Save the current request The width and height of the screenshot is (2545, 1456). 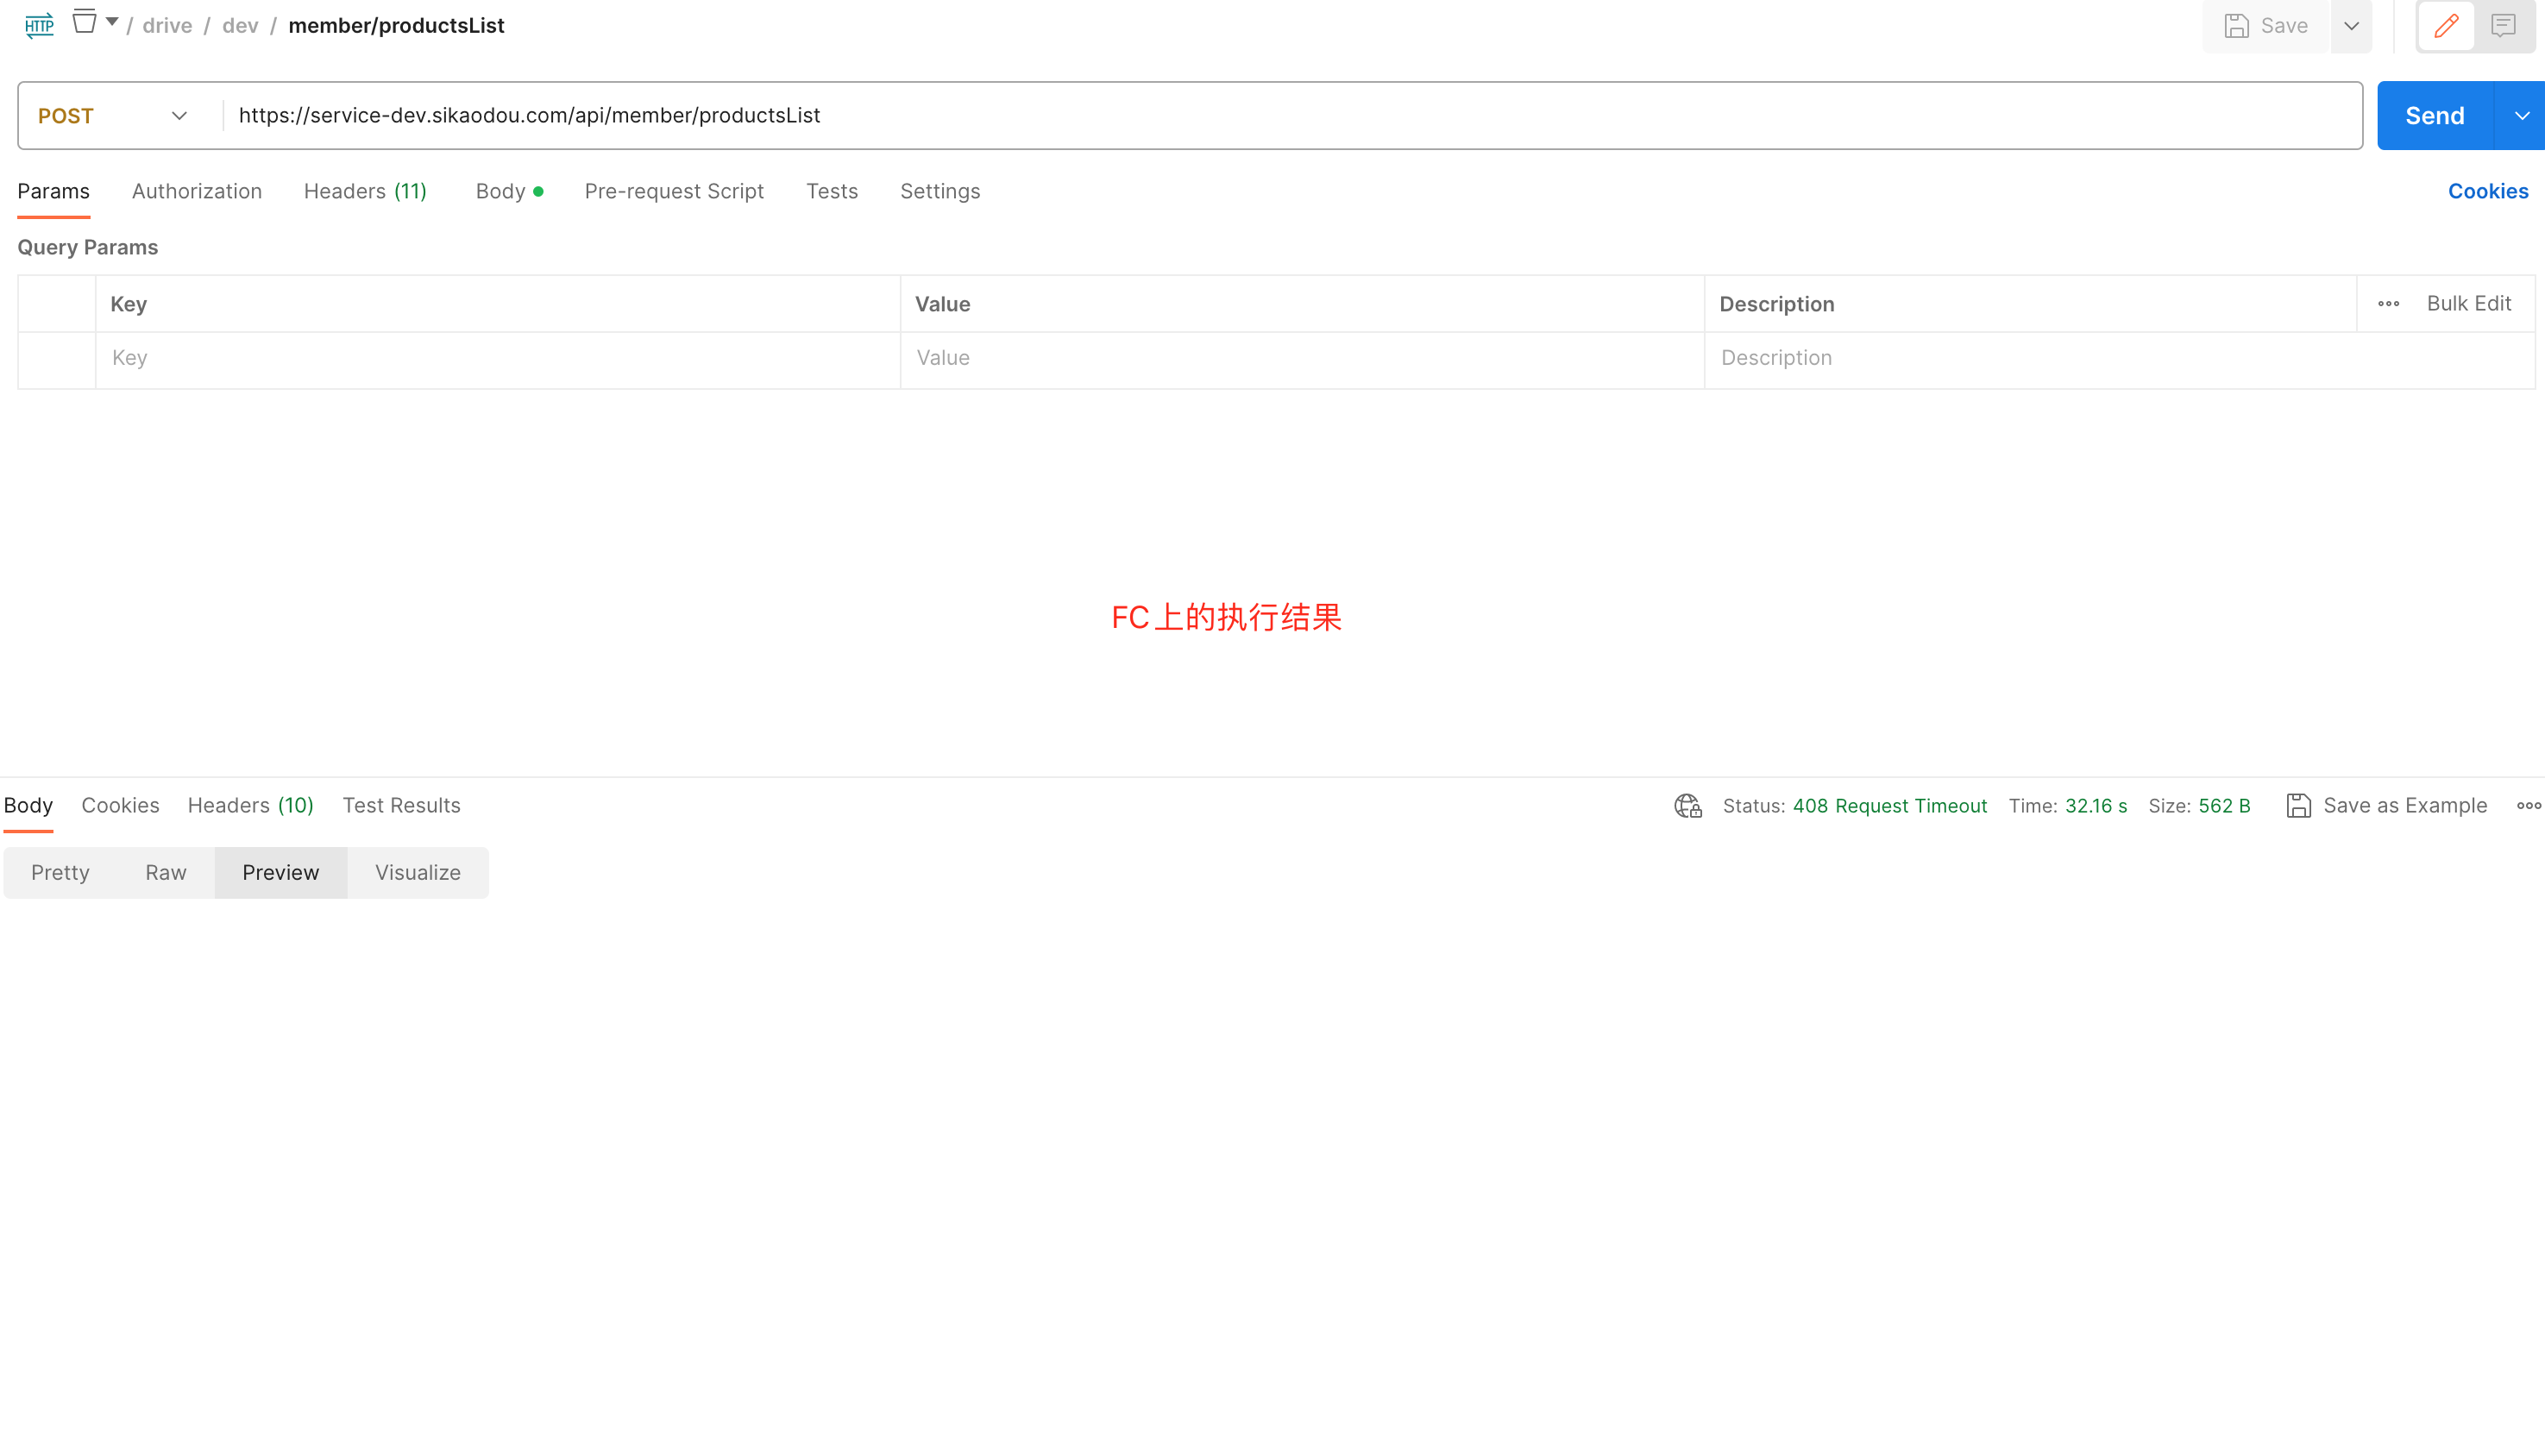[2266, 26]
